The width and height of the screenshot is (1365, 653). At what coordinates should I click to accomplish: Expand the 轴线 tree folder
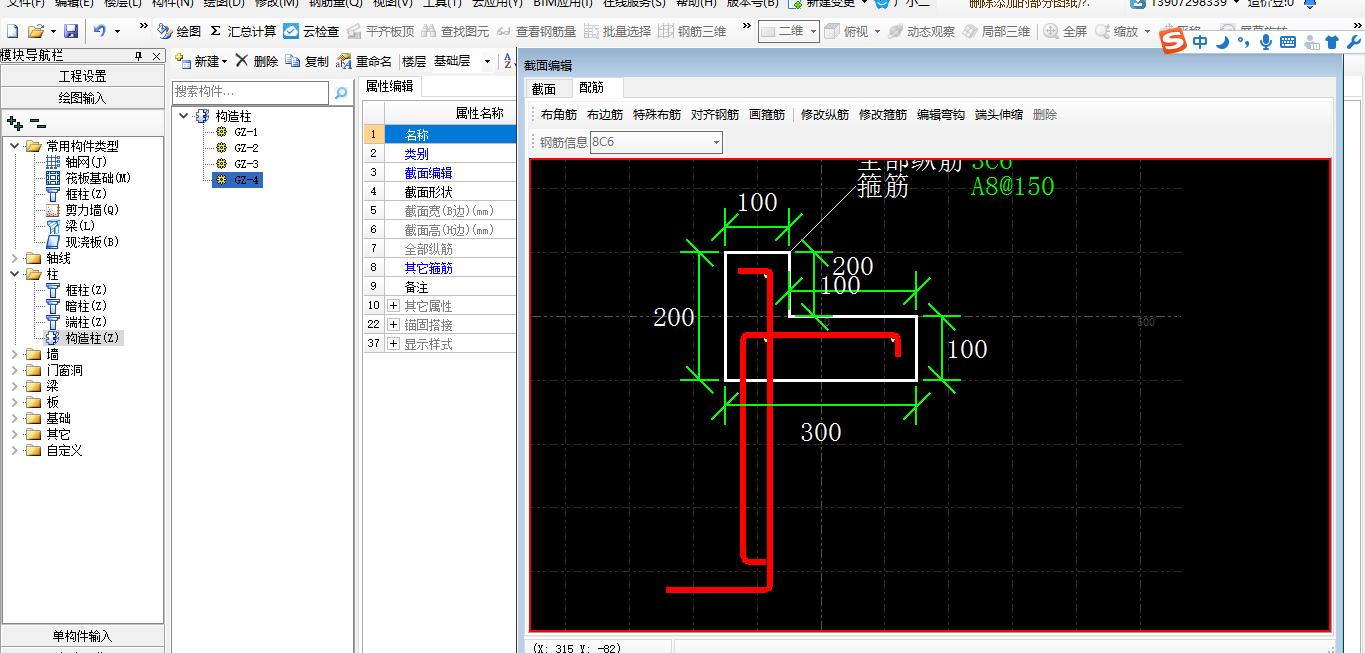(x=15, y=258)
